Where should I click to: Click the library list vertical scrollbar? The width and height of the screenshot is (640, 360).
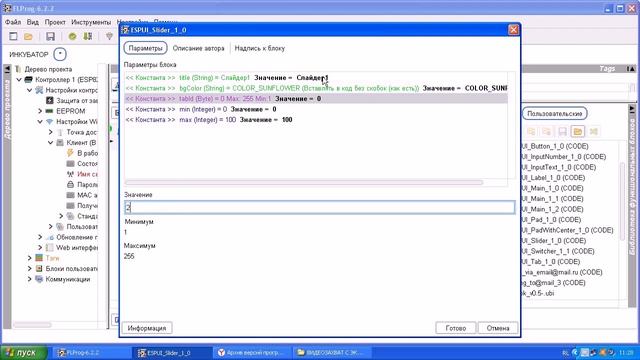click(x=622, y=202)
